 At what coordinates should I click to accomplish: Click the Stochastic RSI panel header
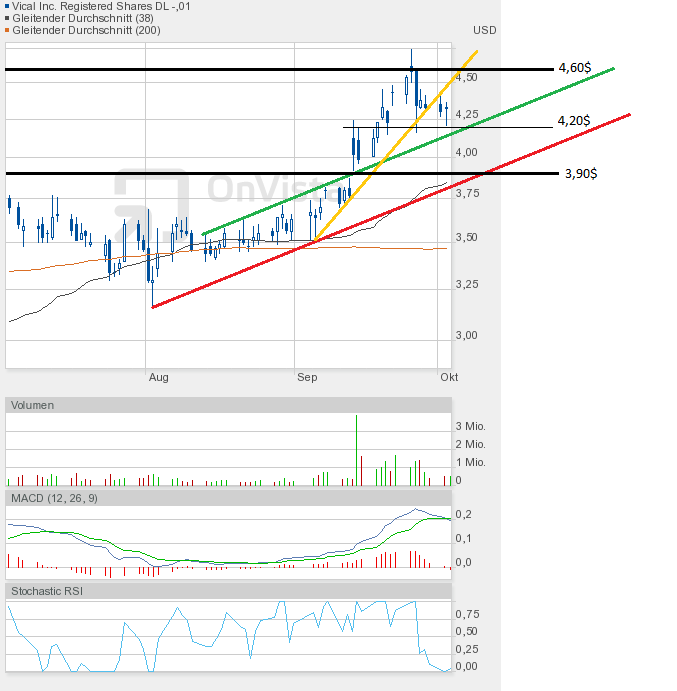pos(228,591)
